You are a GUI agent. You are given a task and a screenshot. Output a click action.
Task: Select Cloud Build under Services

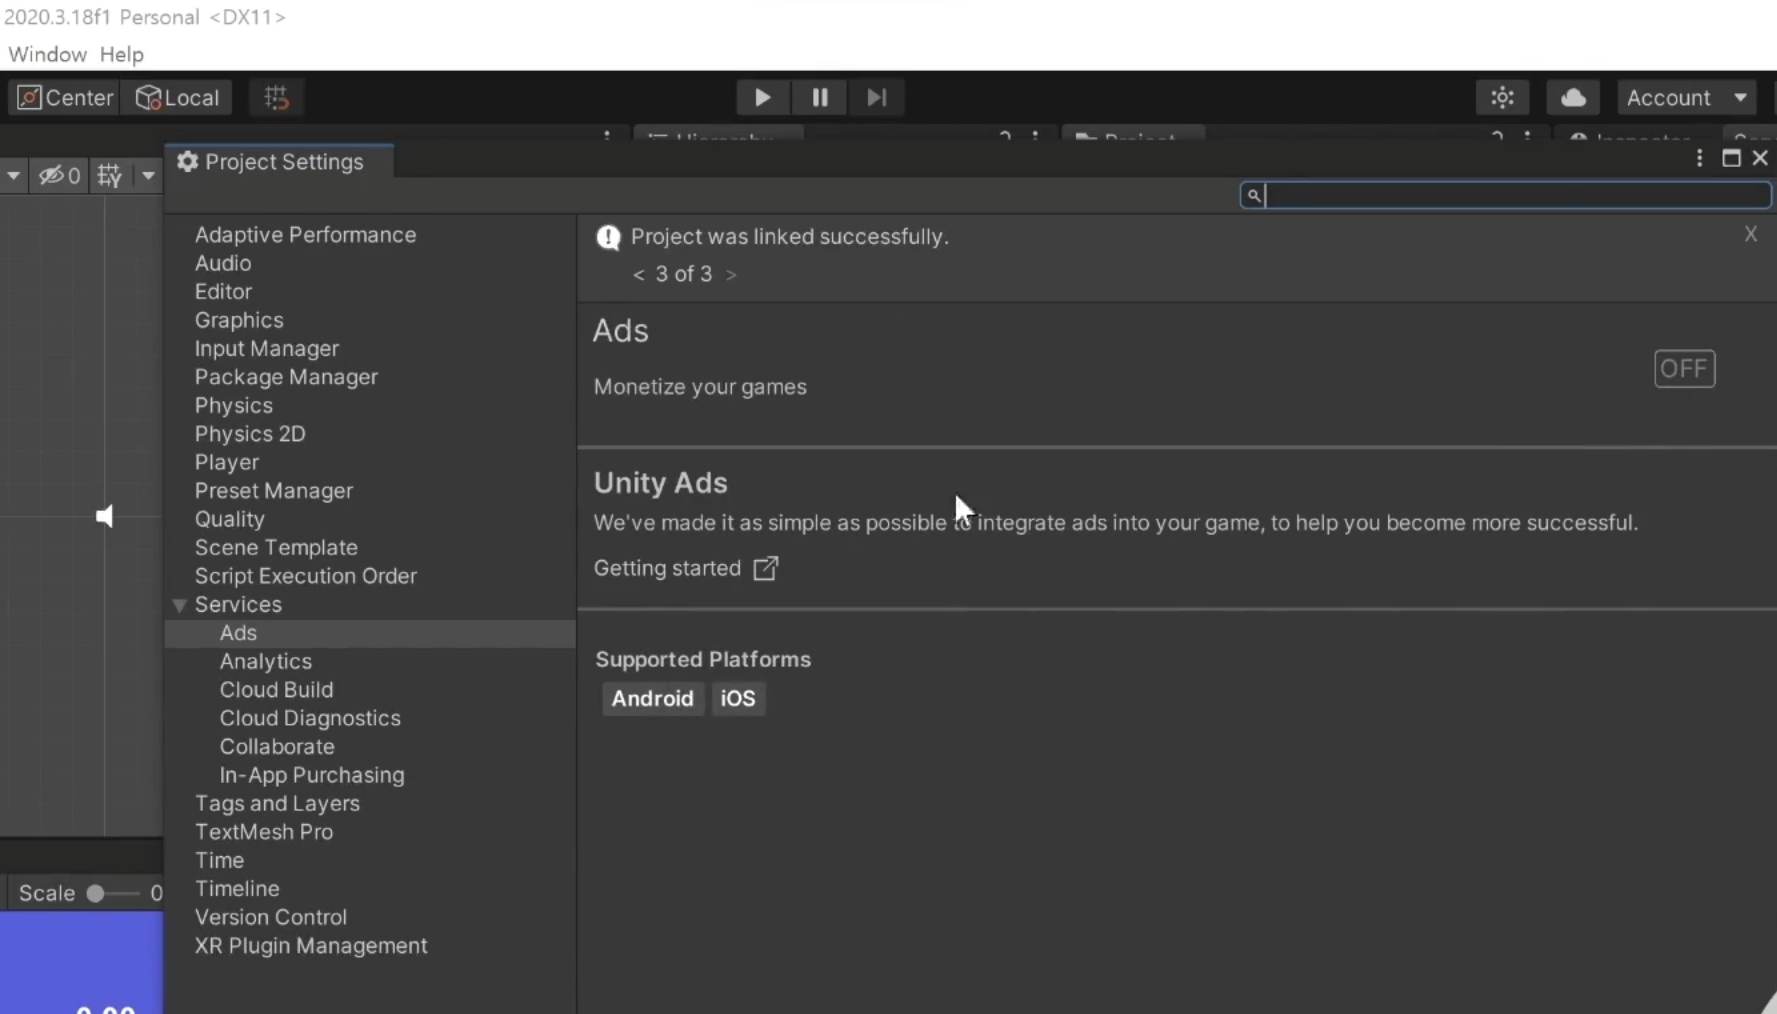coord(276,690)
